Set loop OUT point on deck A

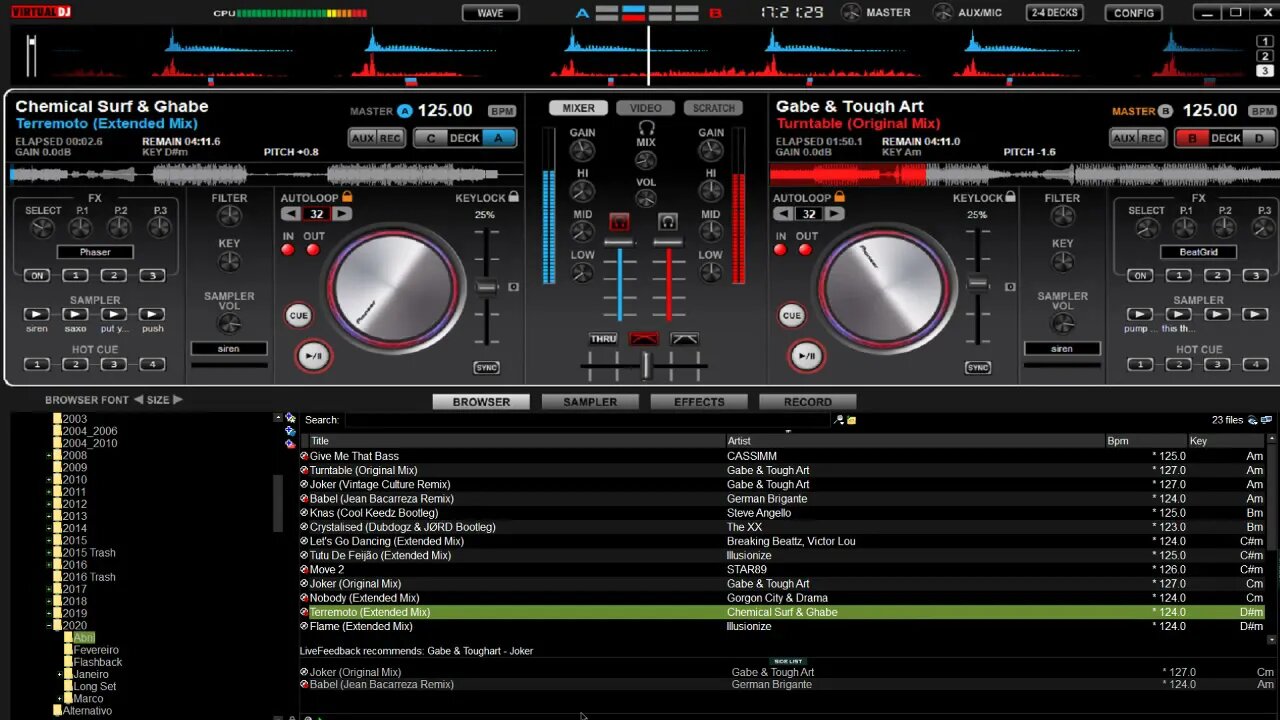pyautogui.click(x=313, y=249)
